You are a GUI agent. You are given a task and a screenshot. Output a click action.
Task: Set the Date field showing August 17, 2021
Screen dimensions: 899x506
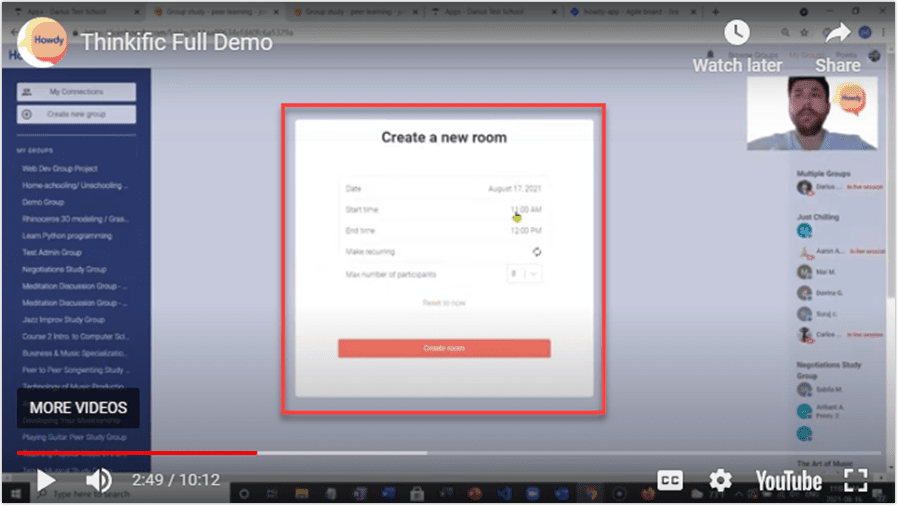pyautogui.click(x=443, y=189)
